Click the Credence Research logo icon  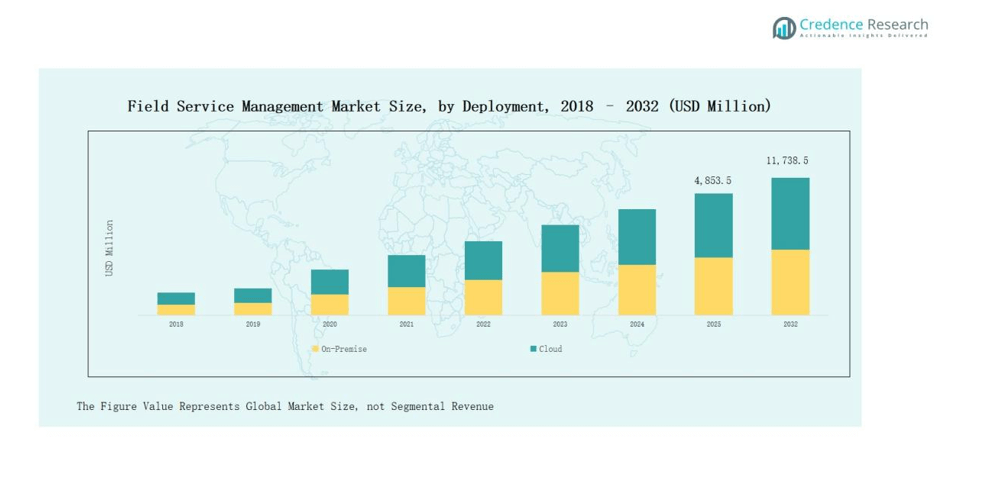click(784, 28)
